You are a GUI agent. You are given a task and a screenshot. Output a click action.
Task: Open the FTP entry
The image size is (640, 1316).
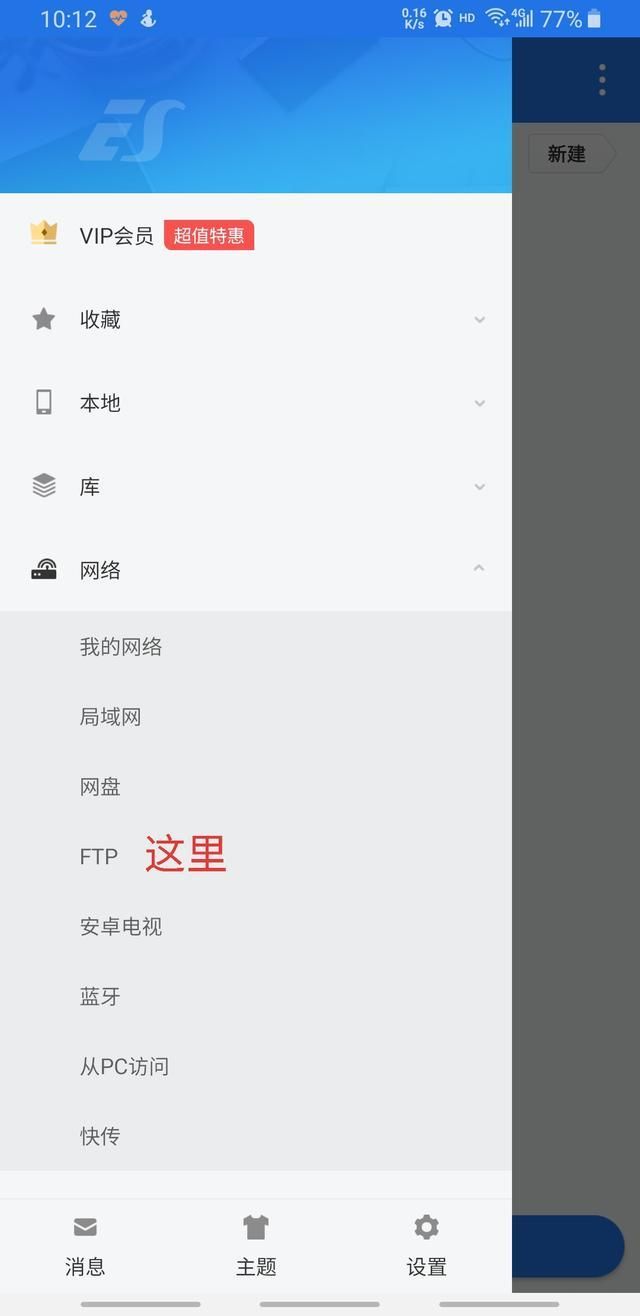pyautogui.click(x=99, y=857)
